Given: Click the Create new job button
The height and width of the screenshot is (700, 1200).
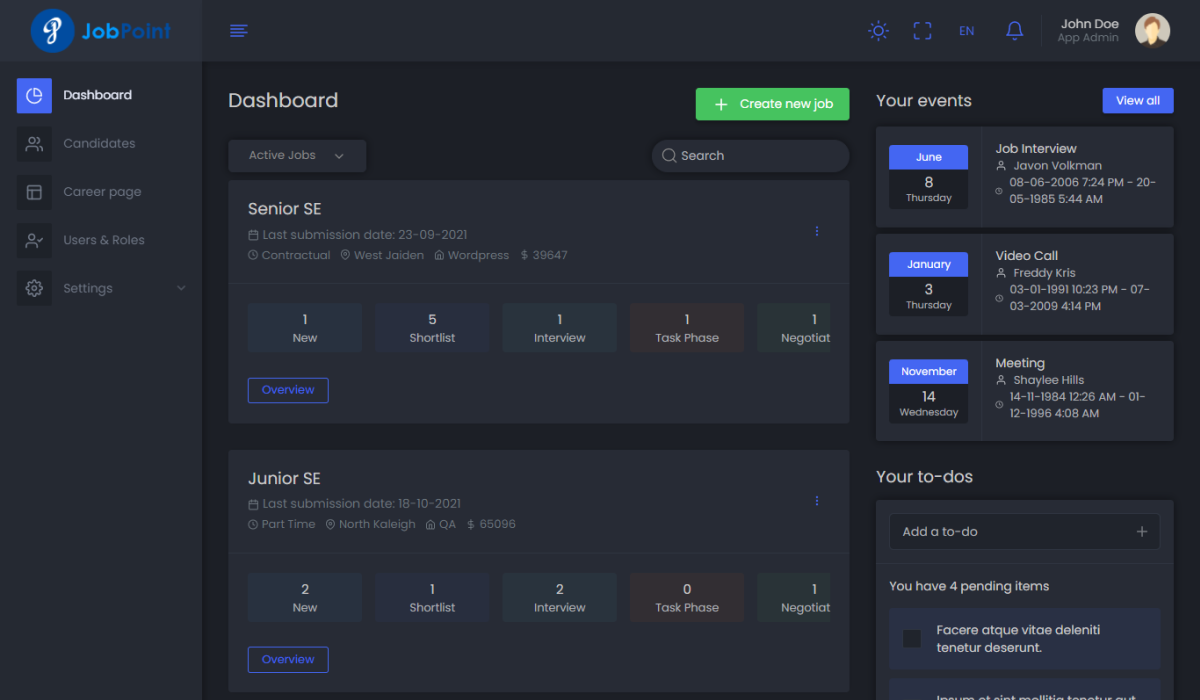Looking at the screenshot, I should click(772, 104).
